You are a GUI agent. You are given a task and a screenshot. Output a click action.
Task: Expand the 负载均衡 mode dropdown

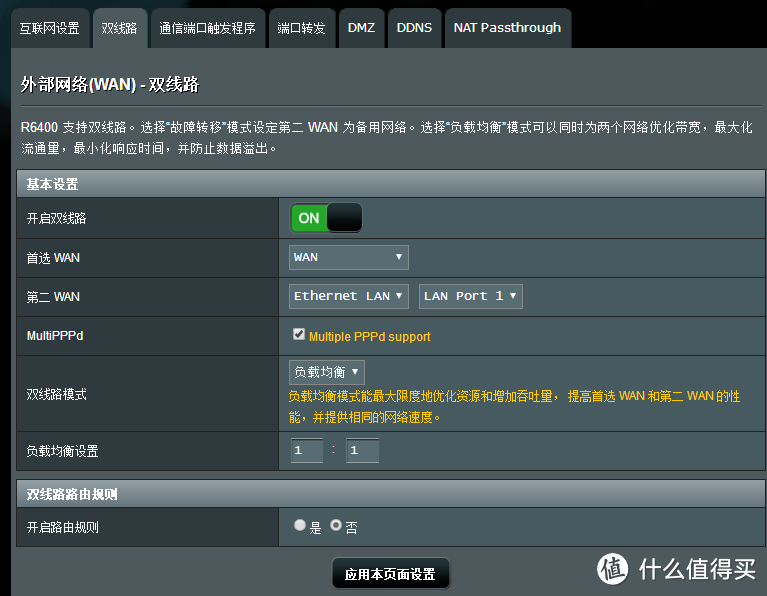[327, 372]
